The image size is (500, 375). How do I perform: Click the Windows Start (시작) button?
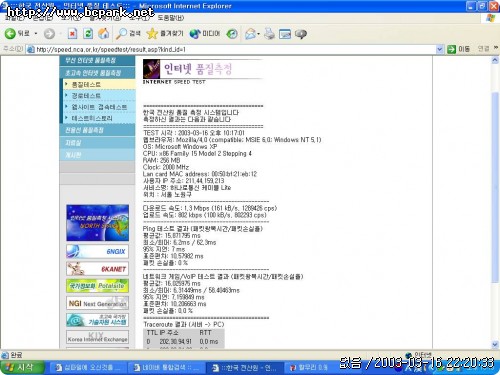(x=22, y=367)
